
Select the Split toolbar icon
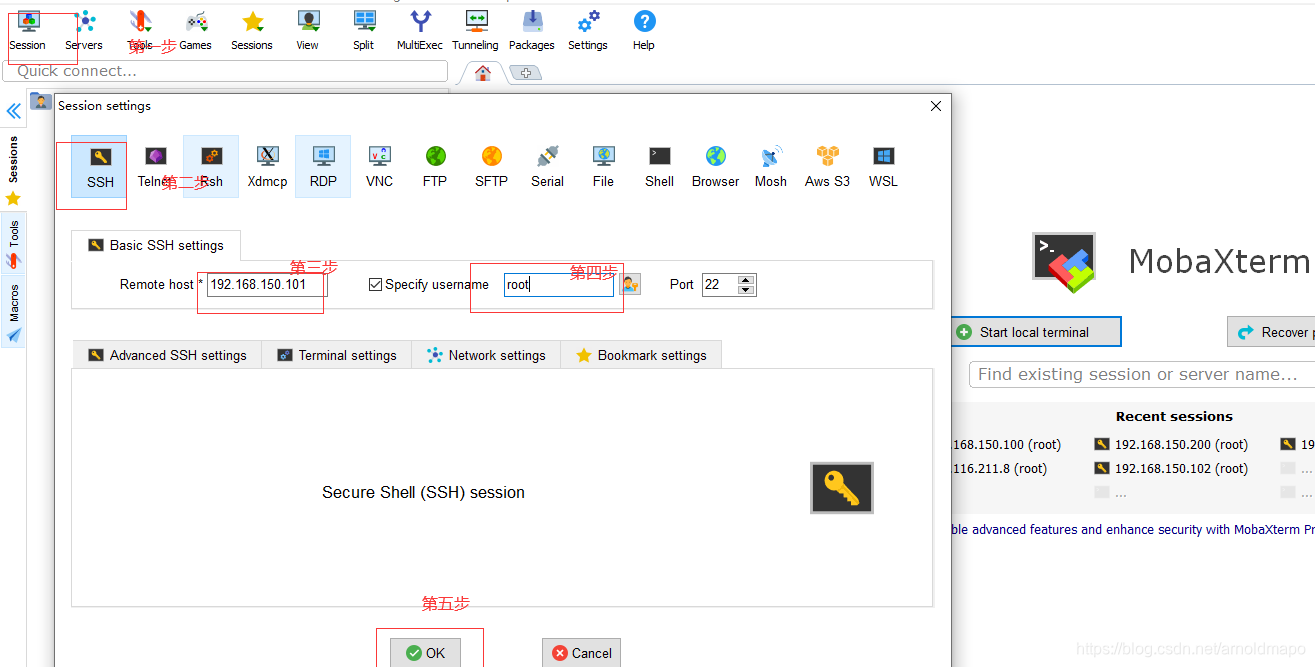[x=364, y=31]
